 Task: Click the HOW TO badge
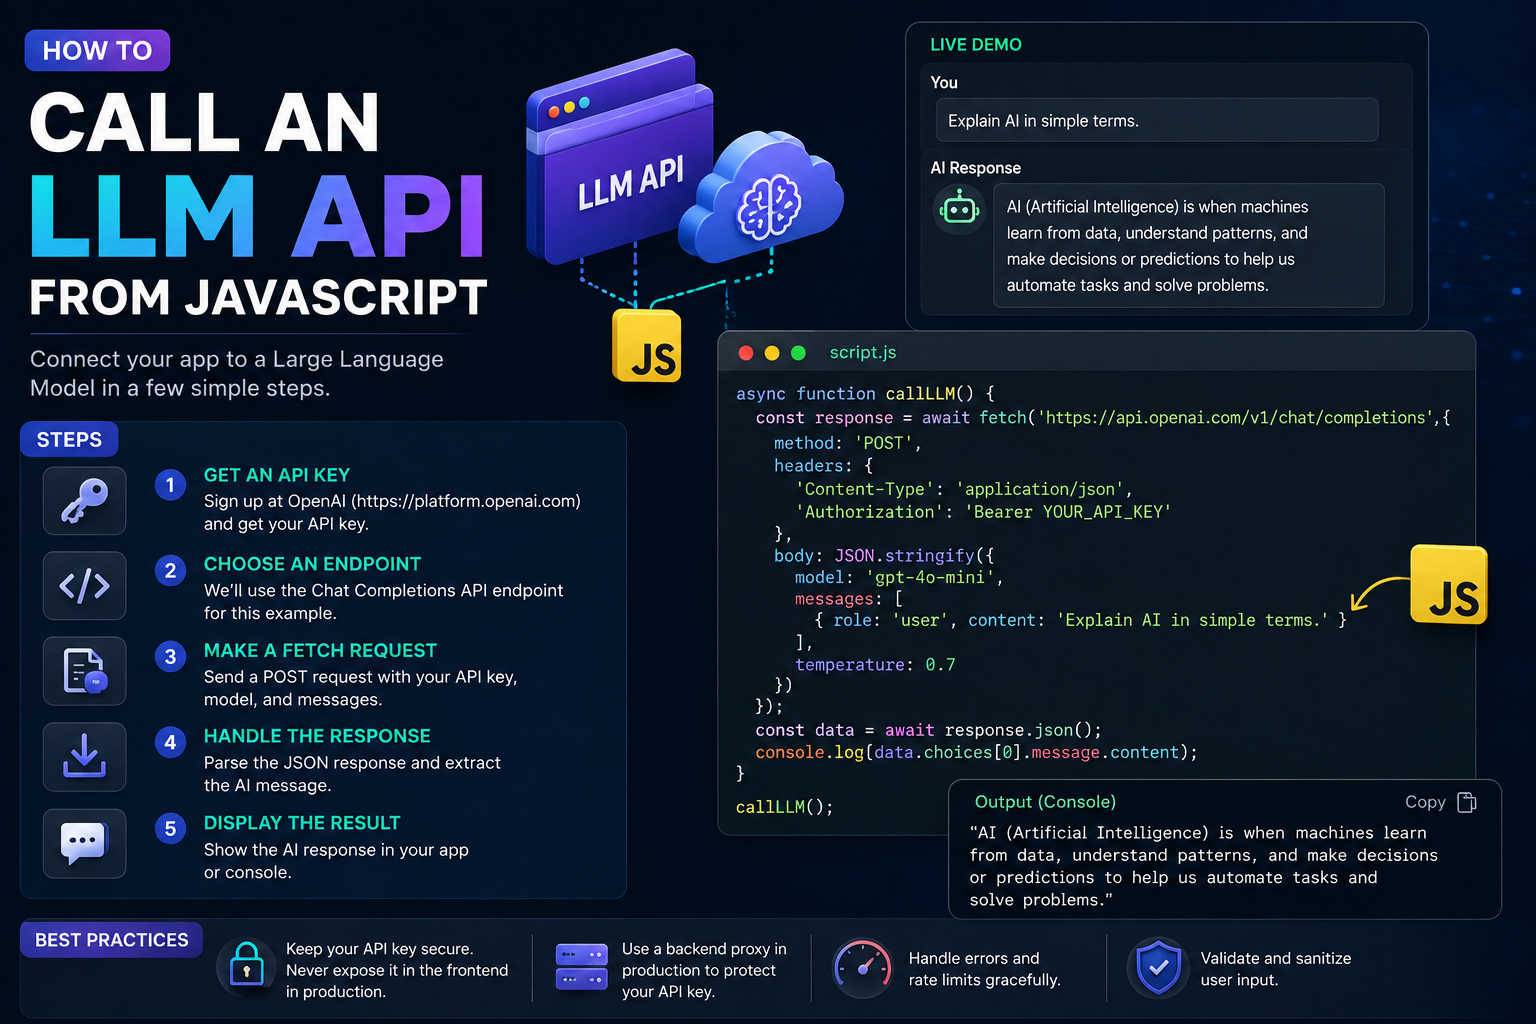tap(97, 50)
